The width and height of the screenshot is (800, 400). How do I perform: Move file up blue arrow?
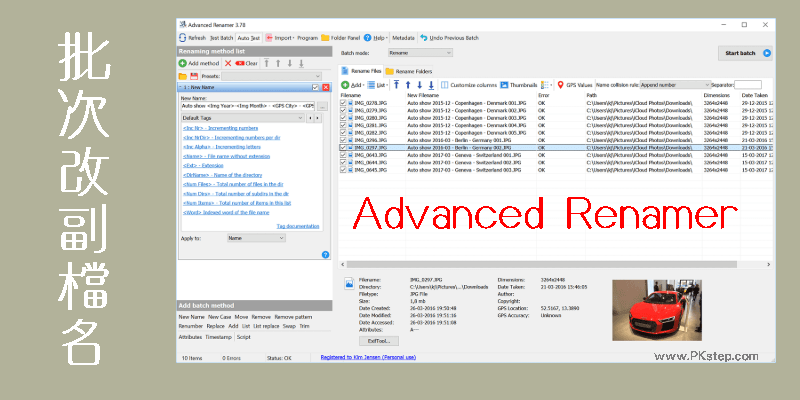(x=408, y=85)
